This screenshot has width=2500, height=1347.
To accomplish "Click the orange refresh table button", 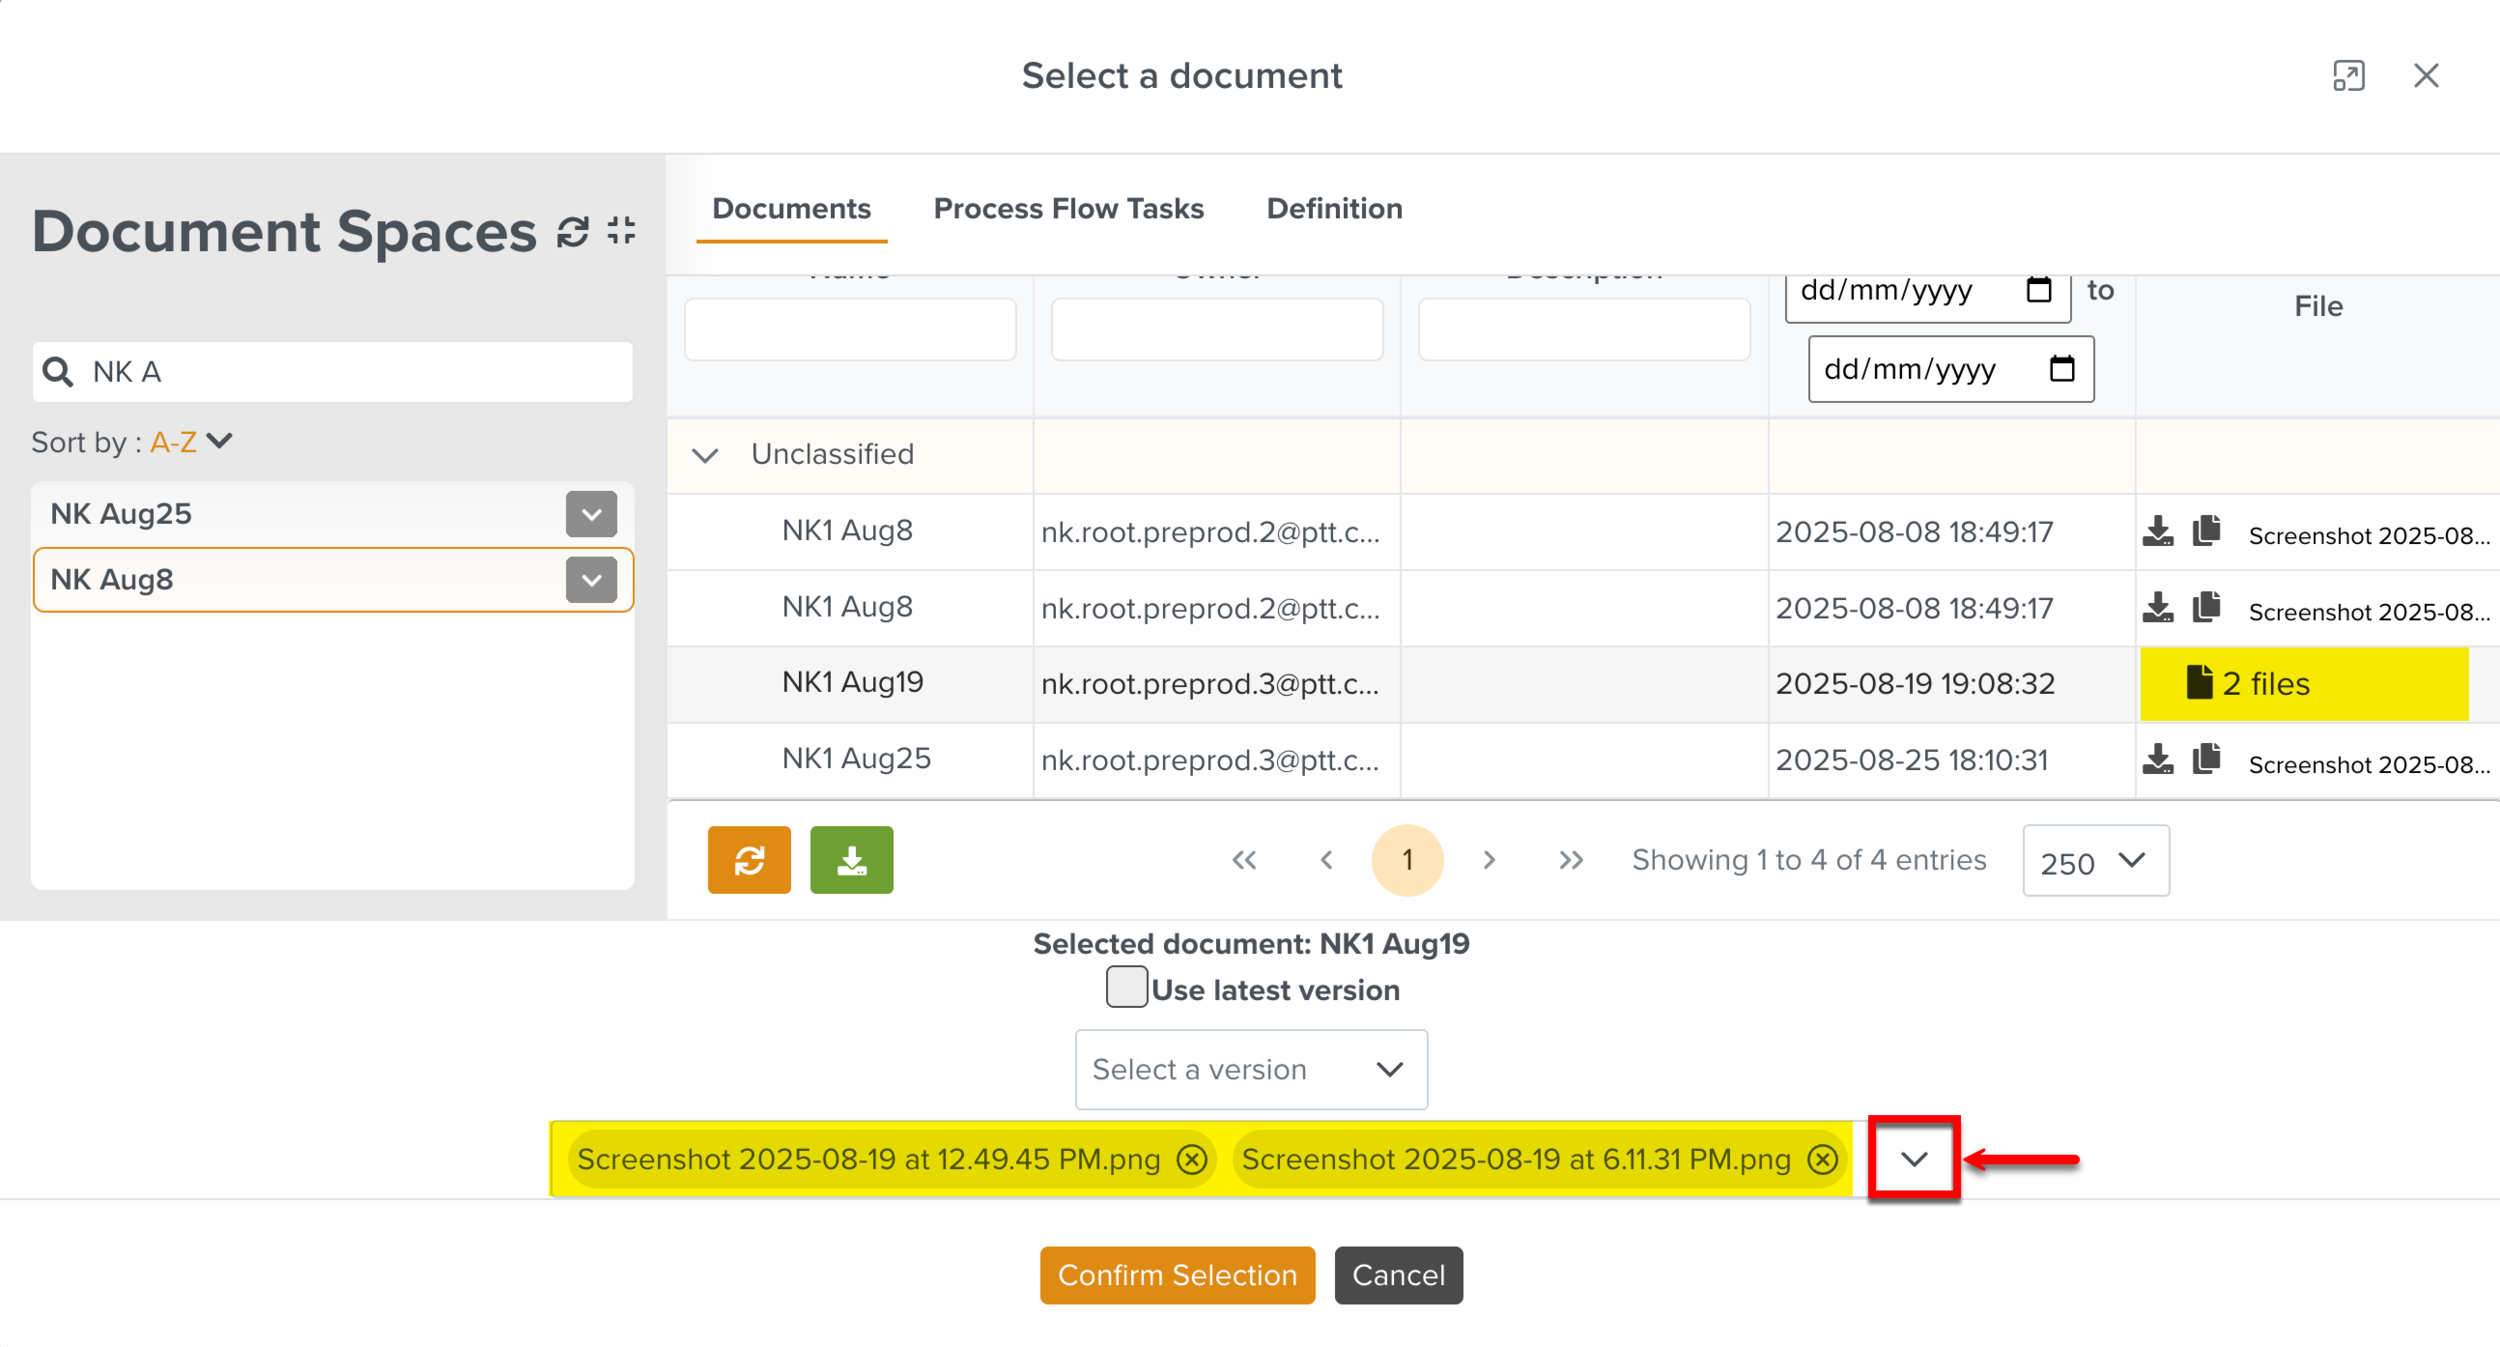I will pyautogui.click(x=749, y=860).
